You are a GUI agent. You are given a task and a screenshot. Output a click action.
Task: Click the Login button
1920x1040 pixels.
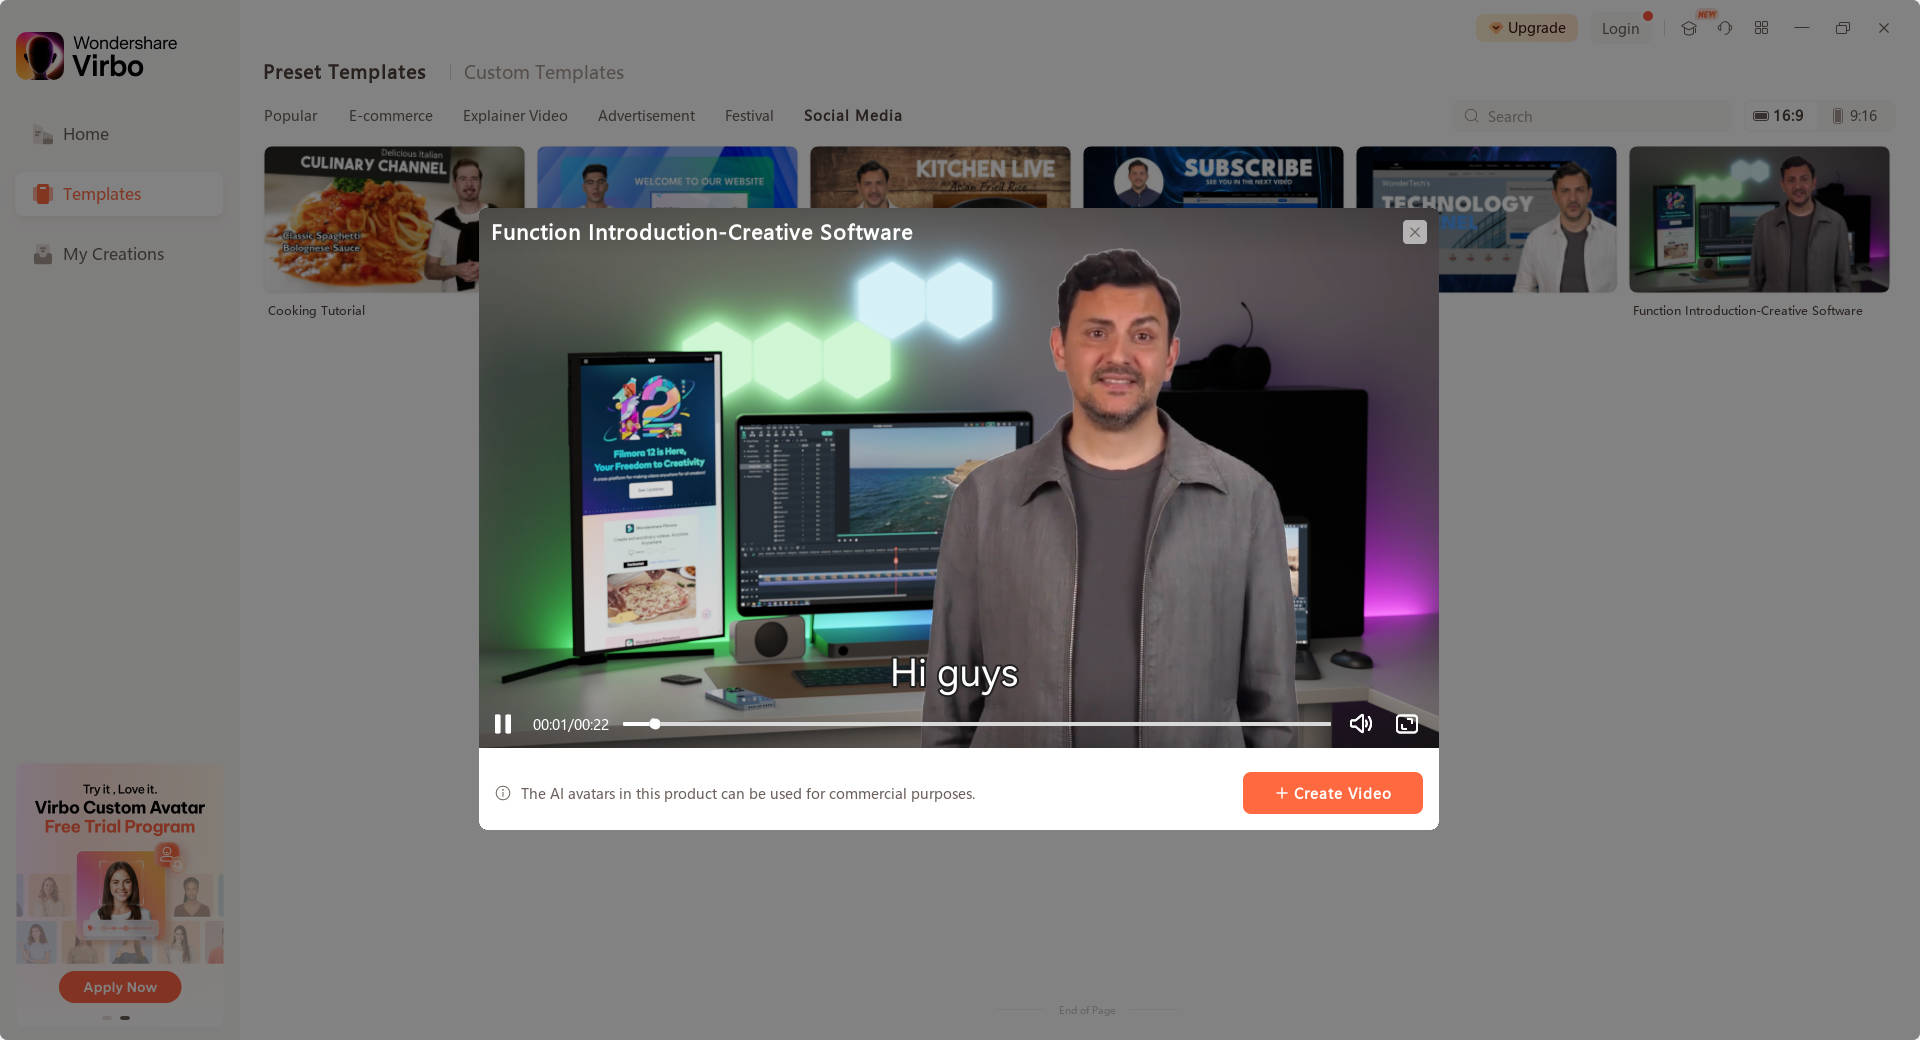pyautogui.click(x=1620, y=28)
